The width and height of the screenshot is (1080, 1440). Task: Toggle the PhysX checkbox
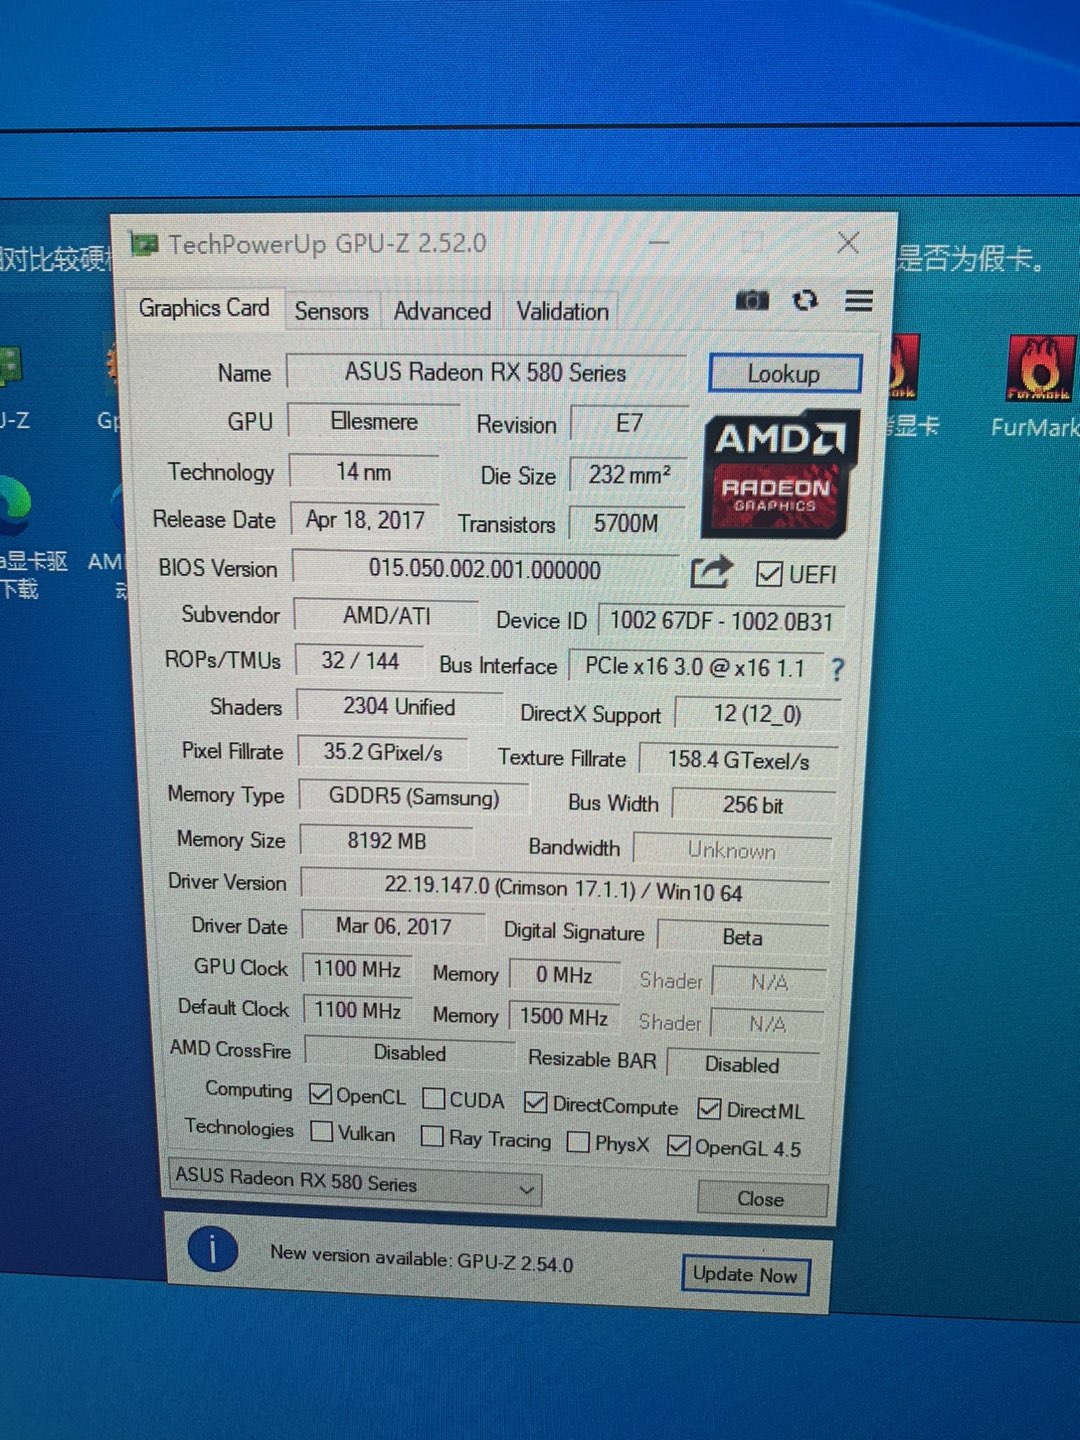(577, 1142)
